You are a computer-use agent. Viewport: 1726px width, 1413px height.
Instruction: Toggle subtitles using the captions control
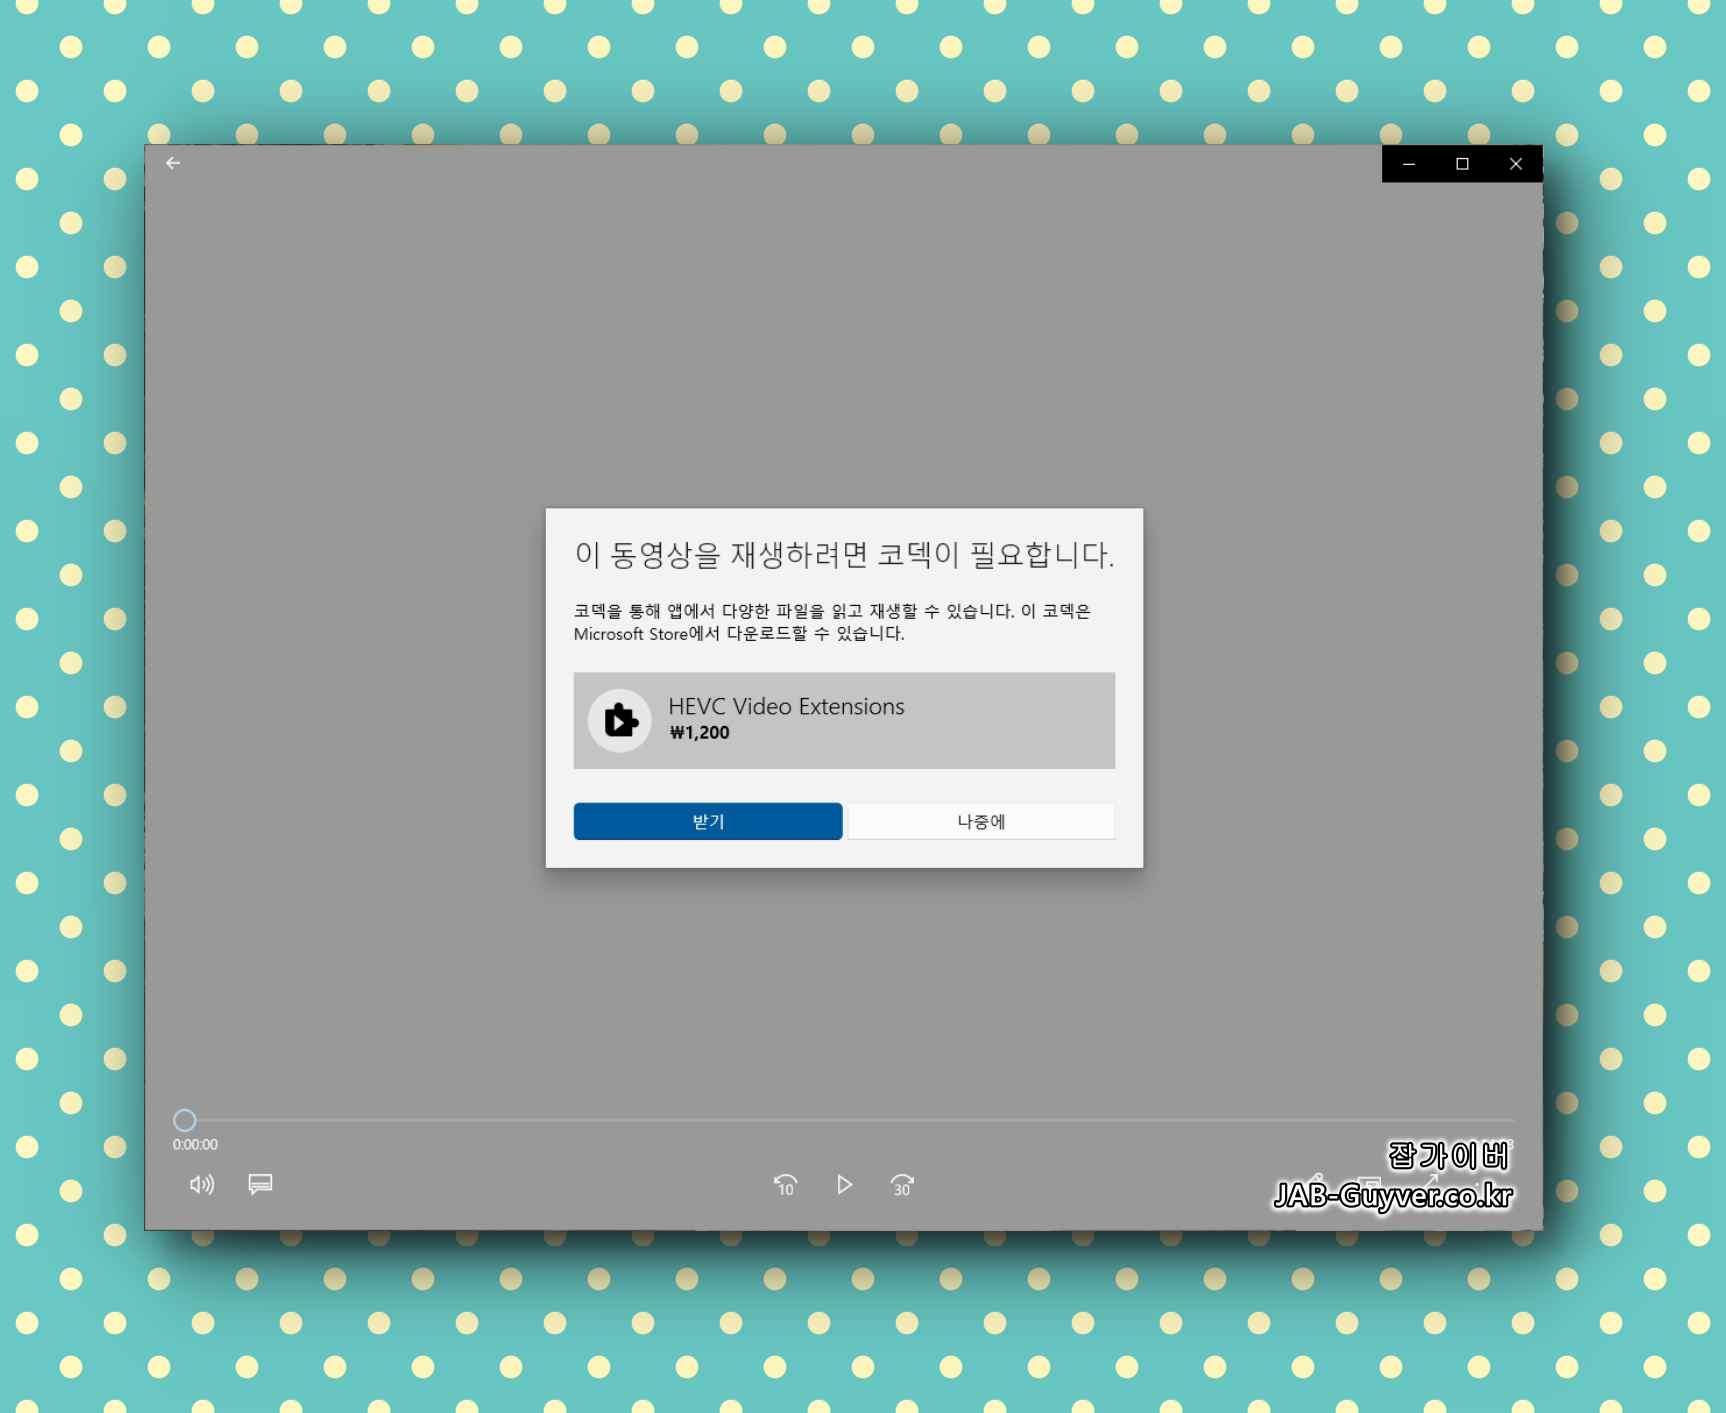tap(258, 1185)
